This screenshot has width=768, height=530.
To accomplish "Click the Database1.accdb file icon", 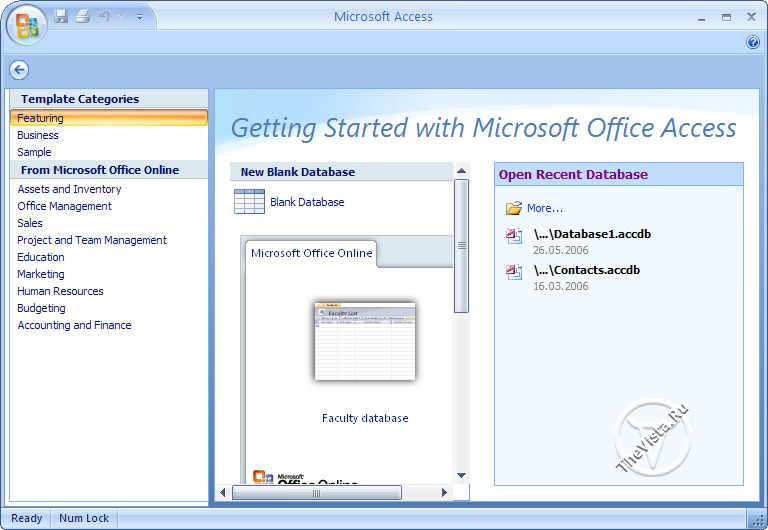I will (x=514, y=237).
